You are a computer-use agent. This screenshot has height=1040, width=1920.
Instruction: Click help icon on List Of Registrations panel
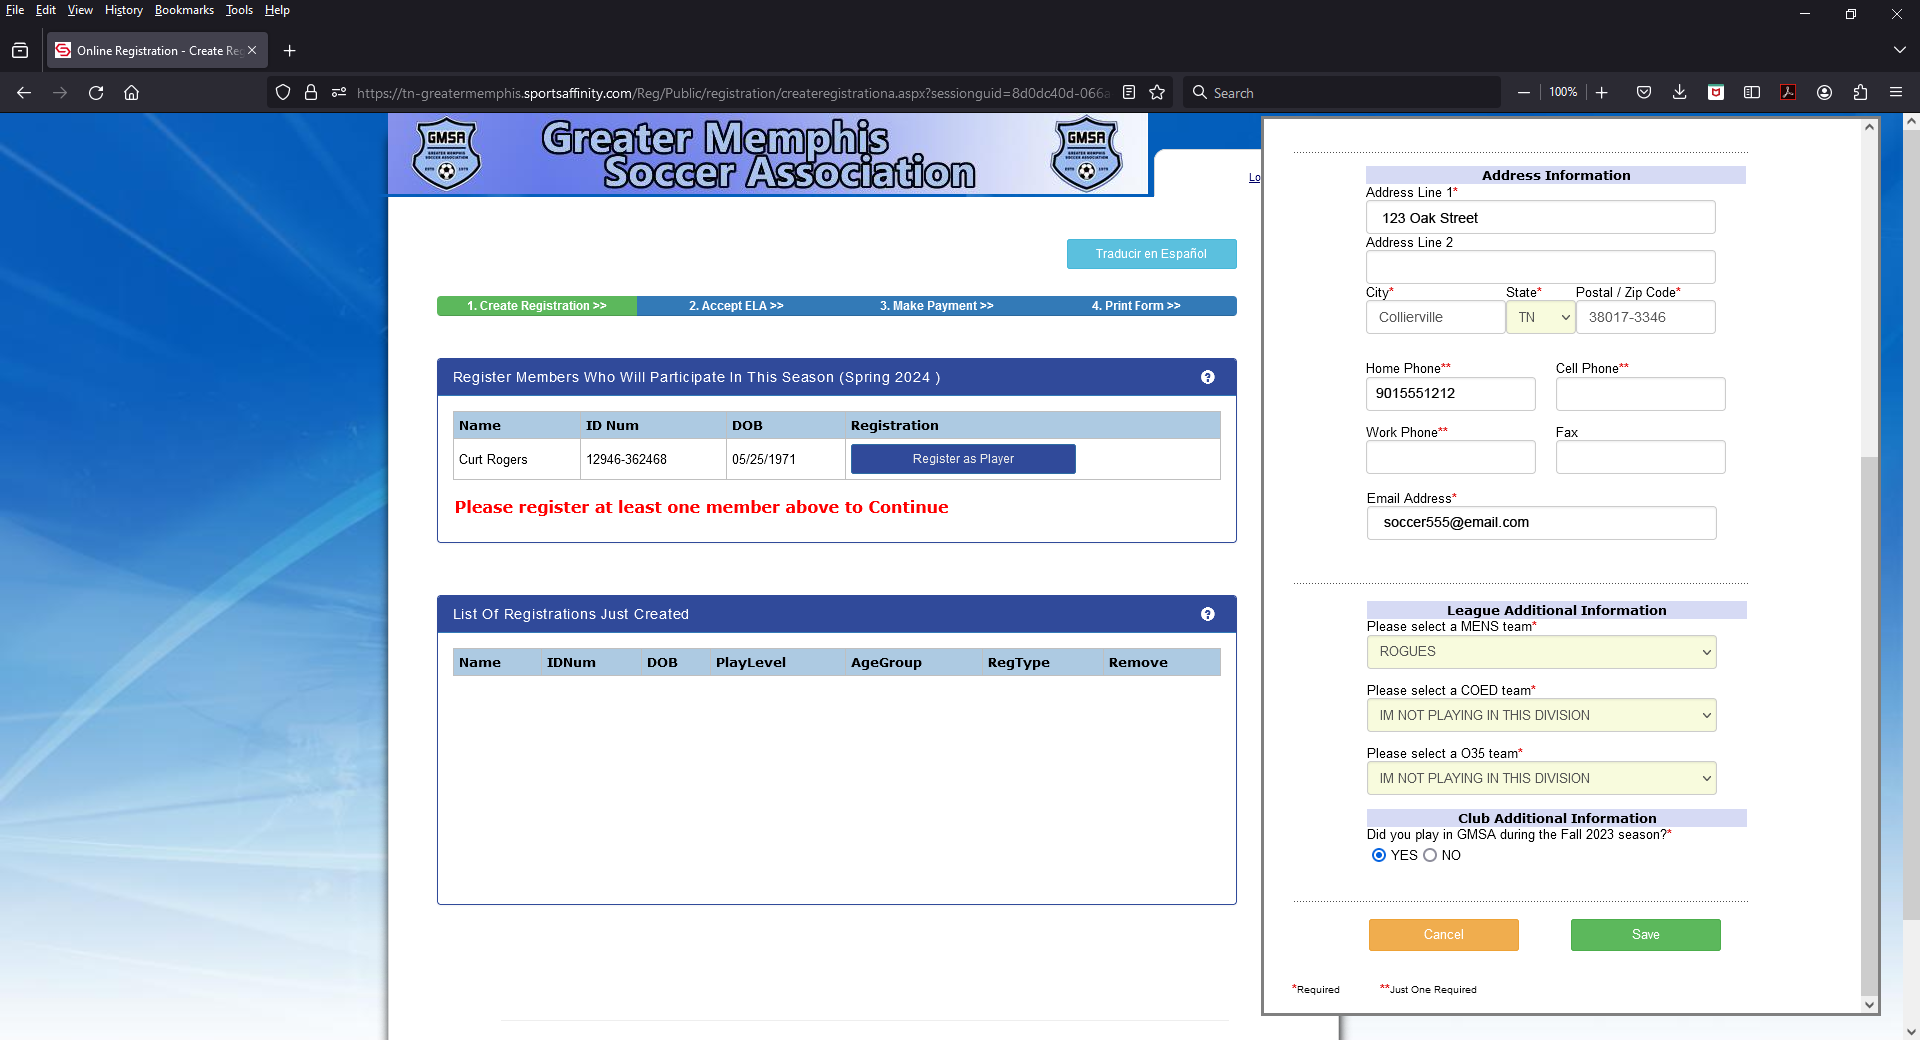1208,614
